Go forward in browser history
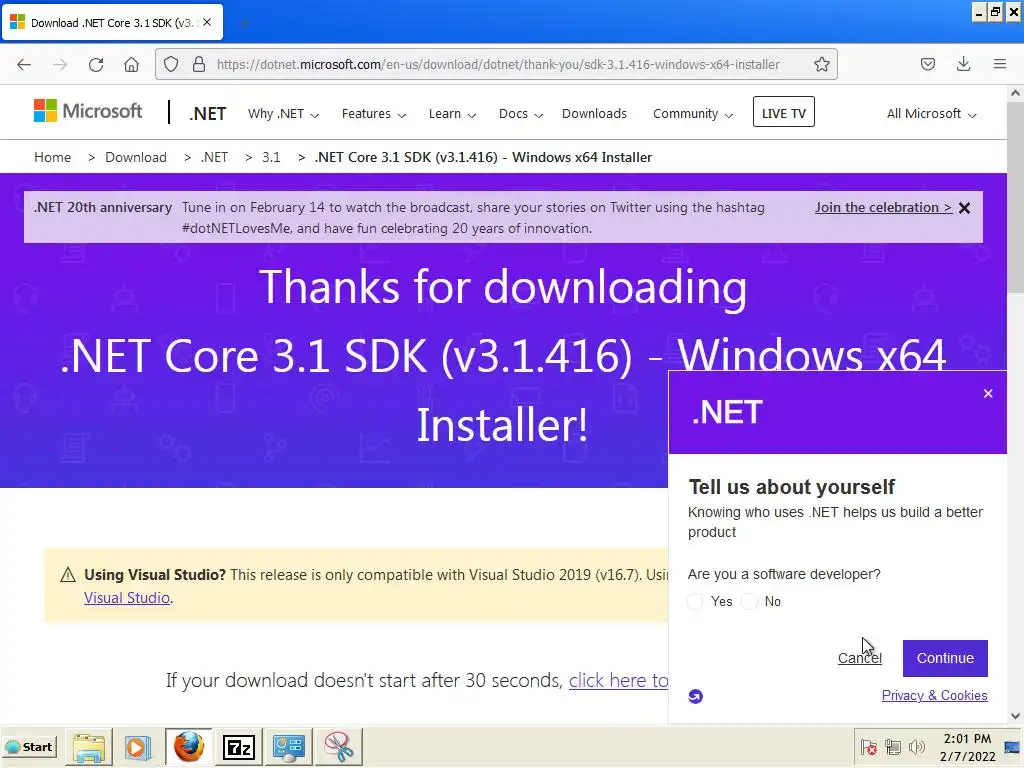 click(x=60, y=64)
